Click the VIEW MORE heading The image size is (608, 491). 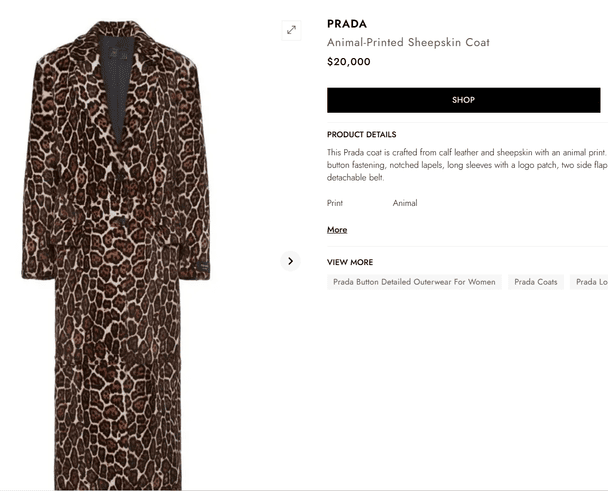(x=350, y=262)
